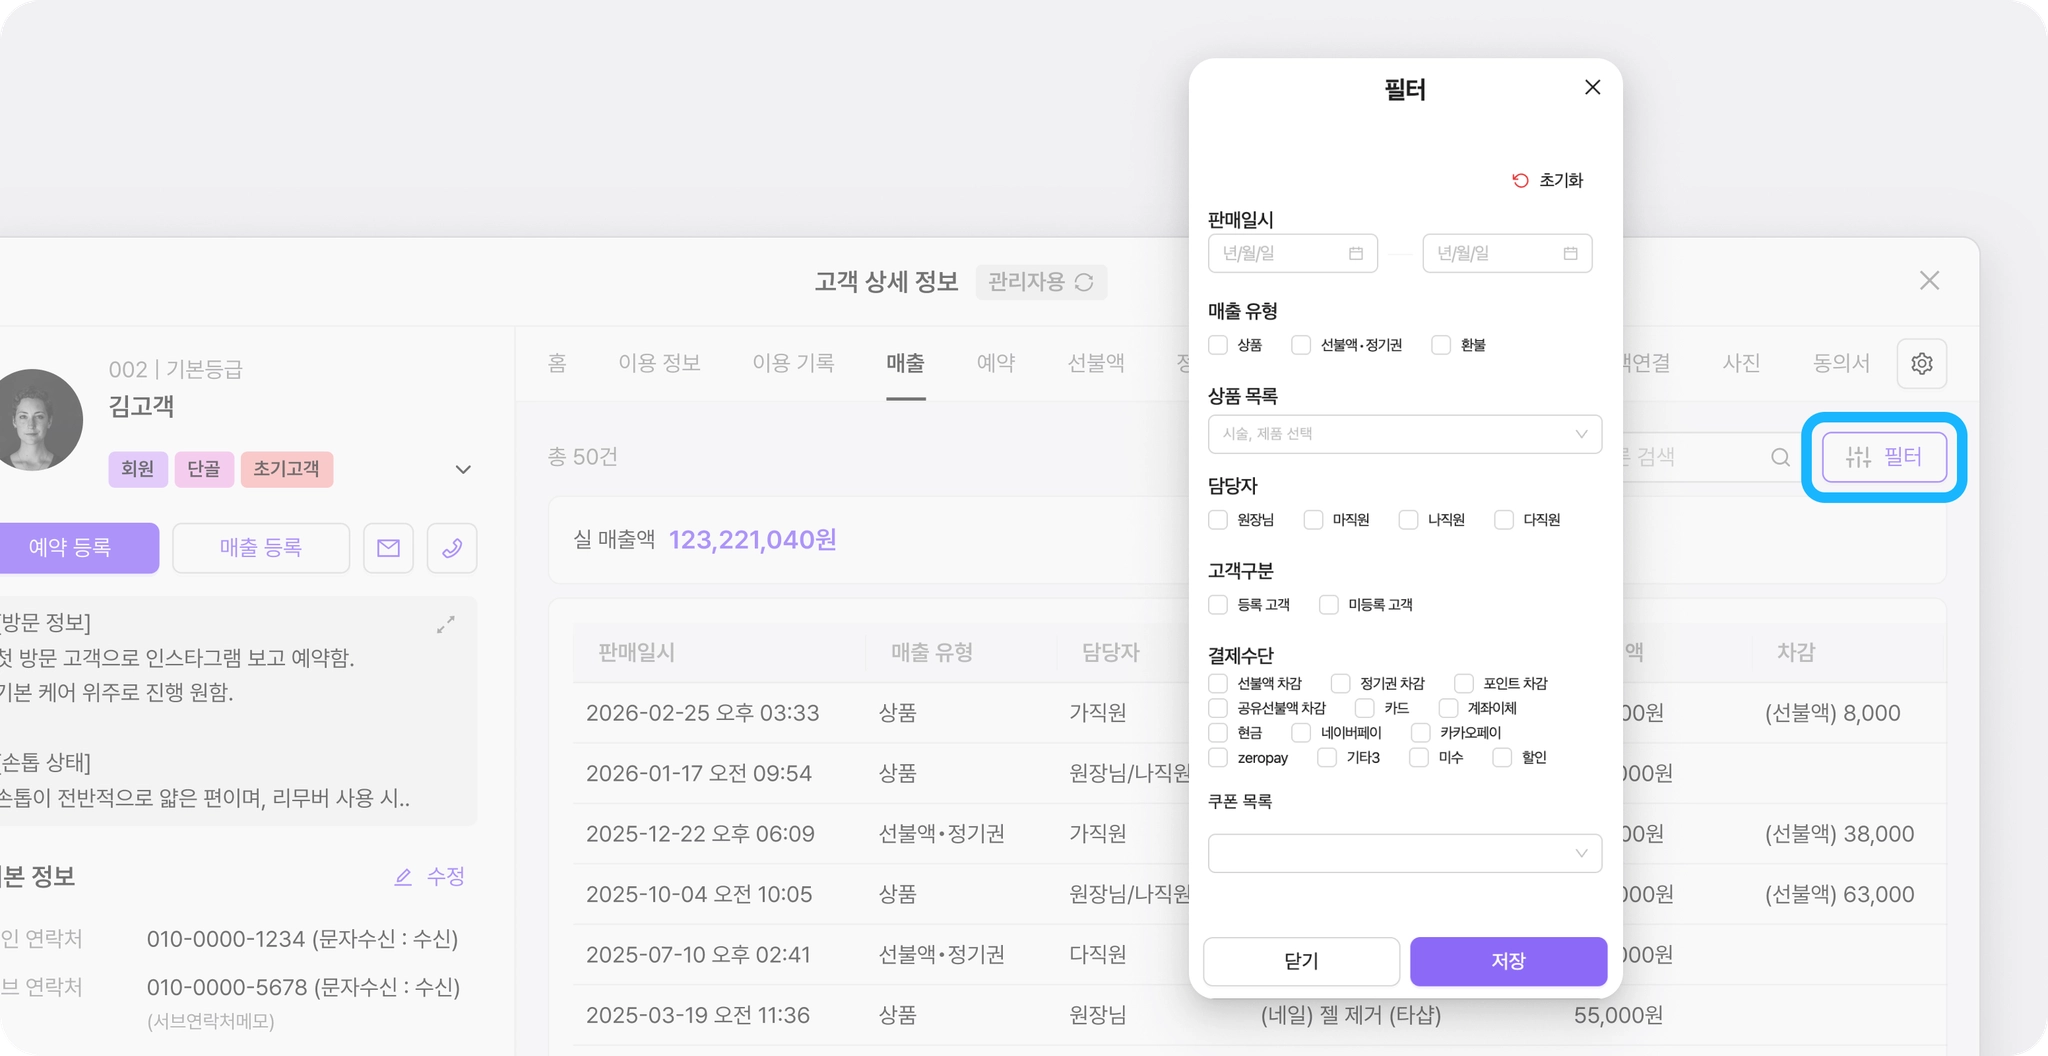Check the 상품 sales type checkbox

pyautogui.click(x=1218, y=345)
